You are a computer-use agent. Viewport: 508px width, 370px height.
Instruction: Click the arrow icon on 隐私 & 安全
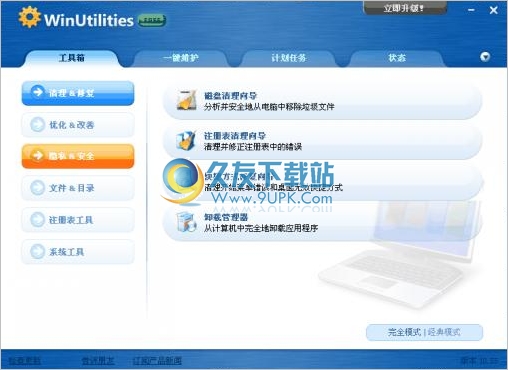(37, 155)
